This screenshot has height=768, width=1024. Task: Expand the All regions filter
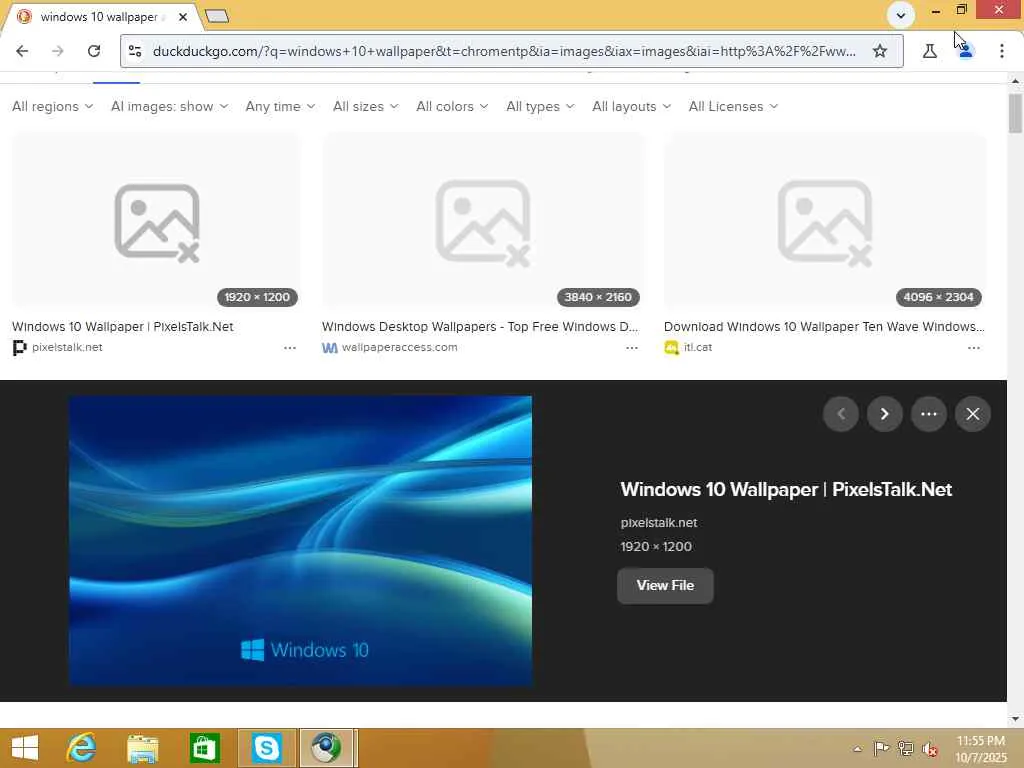(x=52, y=106)
